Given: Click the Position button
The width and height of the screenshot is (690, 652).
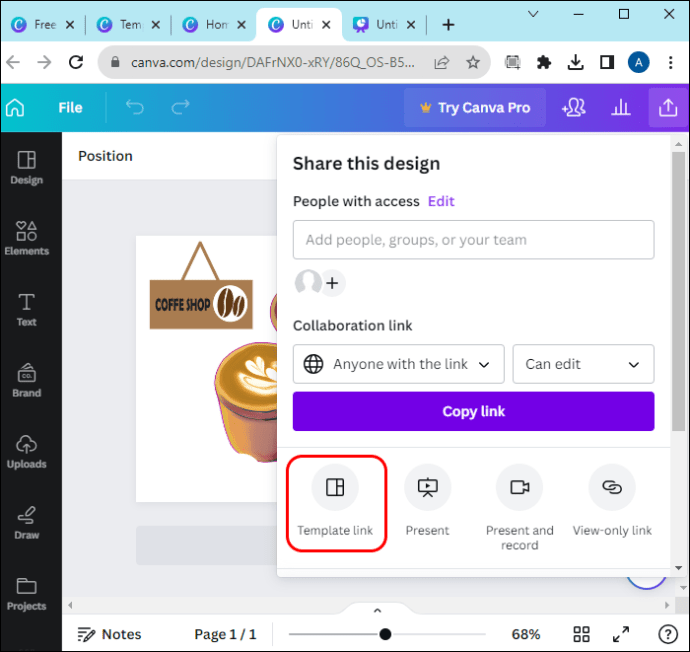Looking at the screenshot, I should pyautogui.click(x=105, y=156).
